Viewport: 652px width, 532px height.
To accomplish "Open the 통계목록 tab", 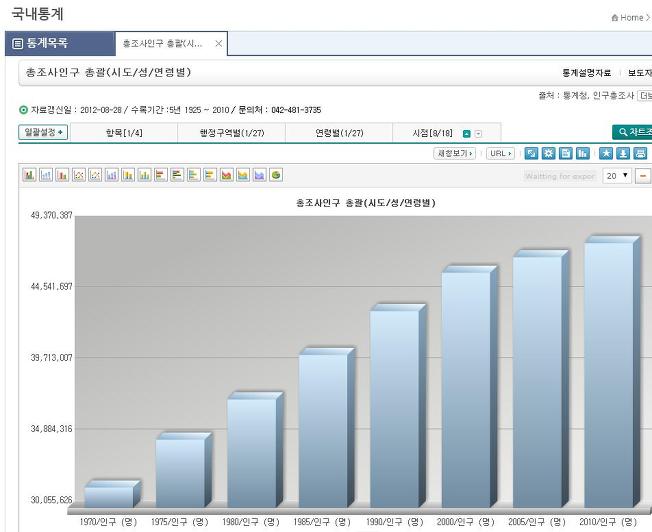I will click(x=60, y=43).
